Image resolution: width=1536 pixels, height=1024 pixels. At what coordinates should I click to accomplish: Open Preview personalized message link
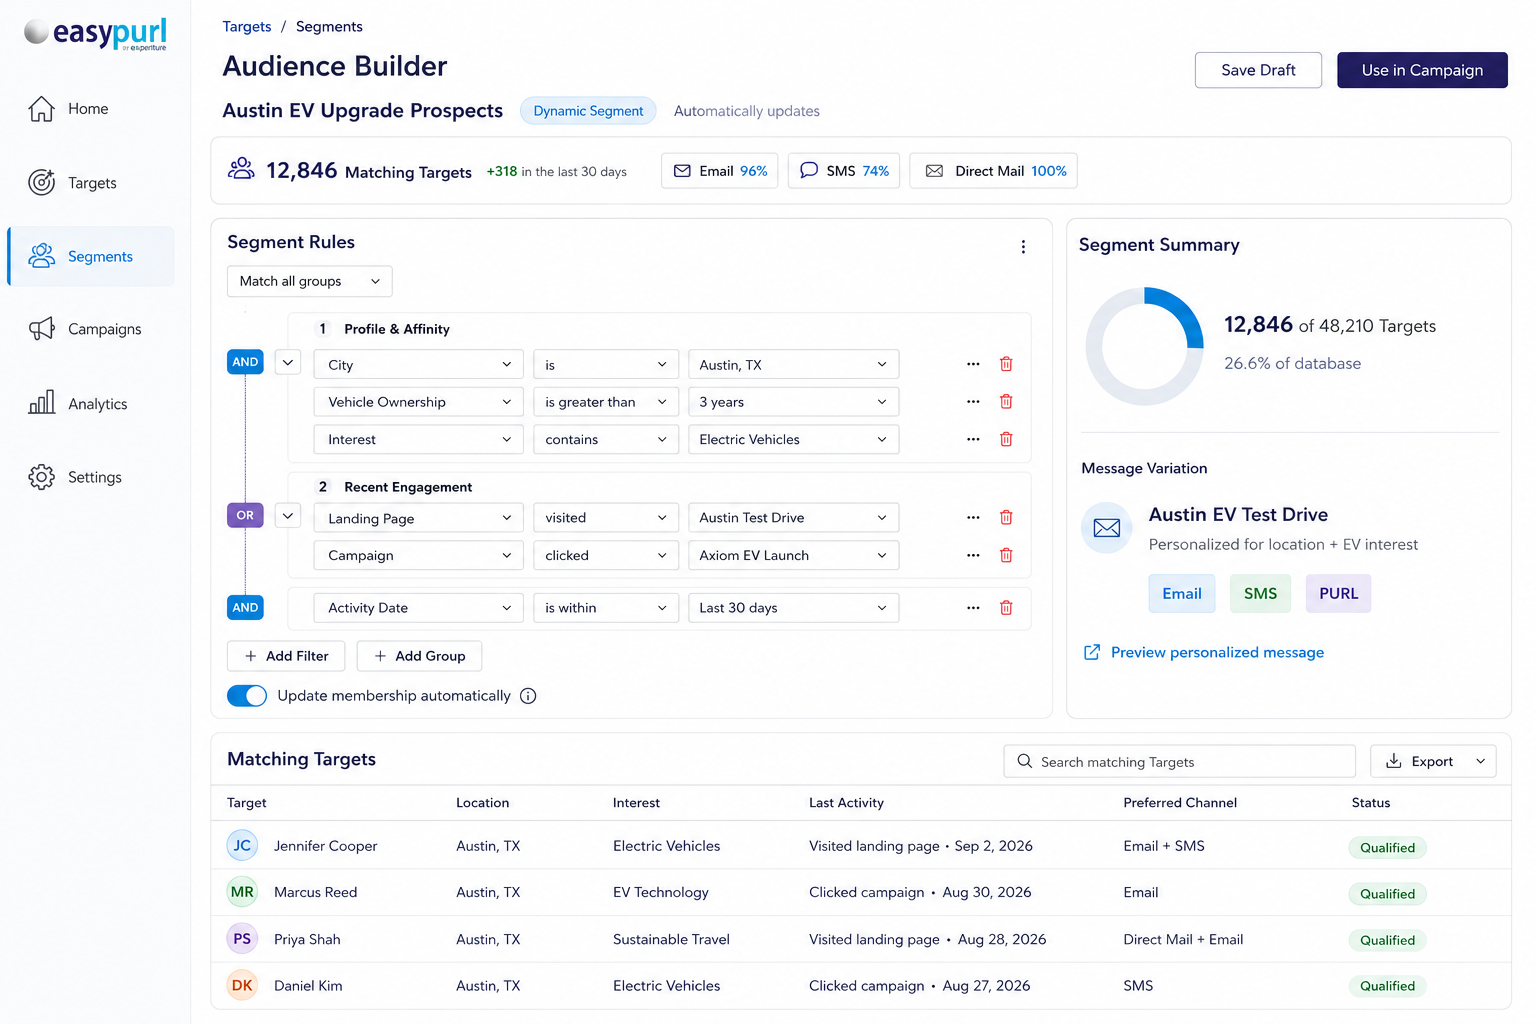(1204, 652)
